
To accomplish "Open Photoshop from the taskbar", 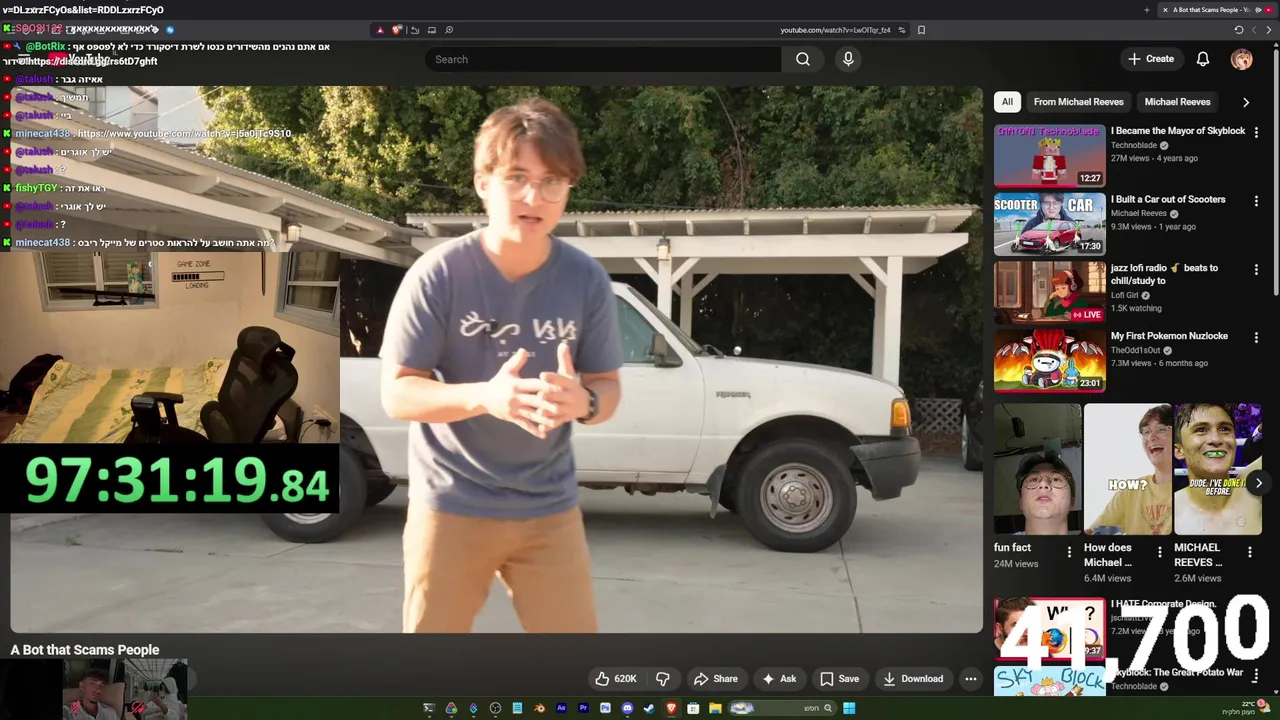I will pos(605,708).
